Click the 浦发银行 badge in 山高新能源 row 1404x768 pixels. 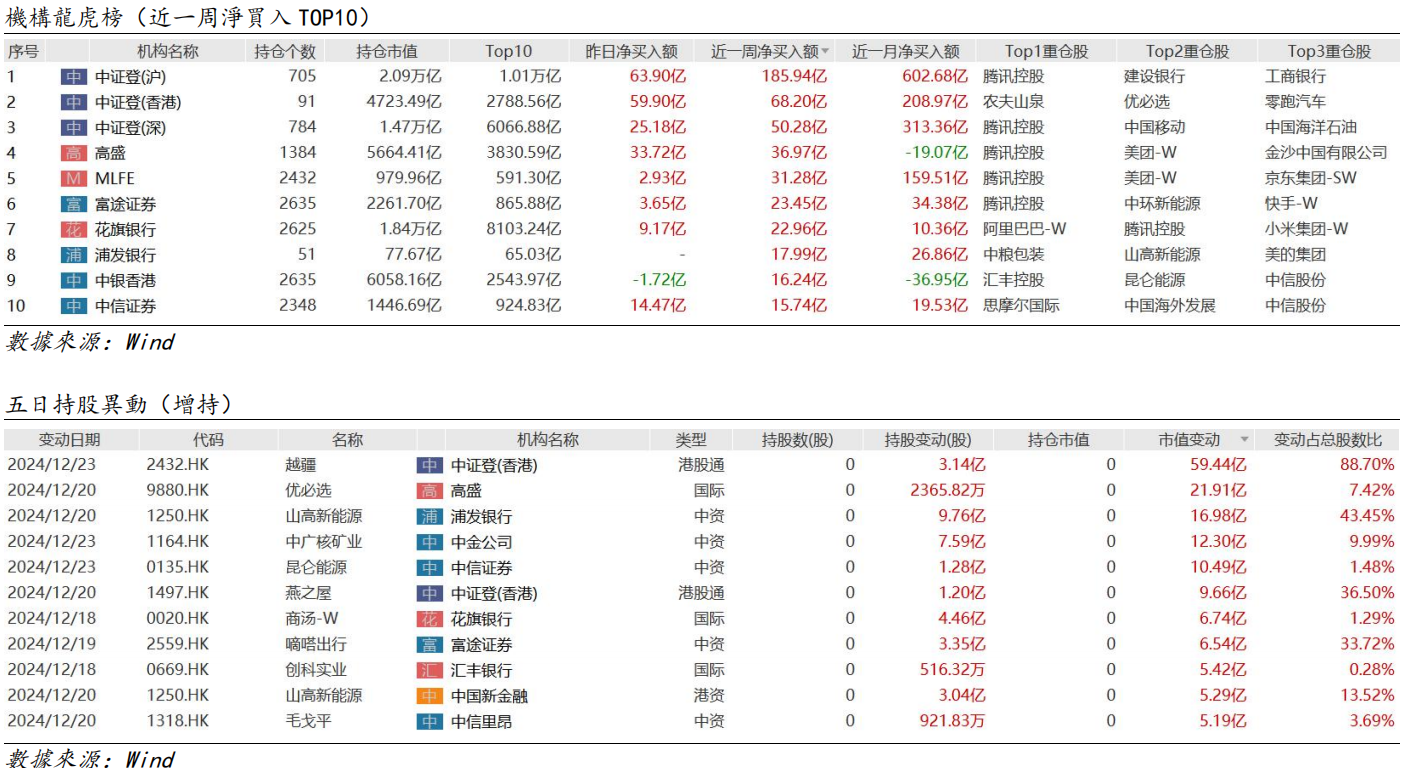point(429,517)
